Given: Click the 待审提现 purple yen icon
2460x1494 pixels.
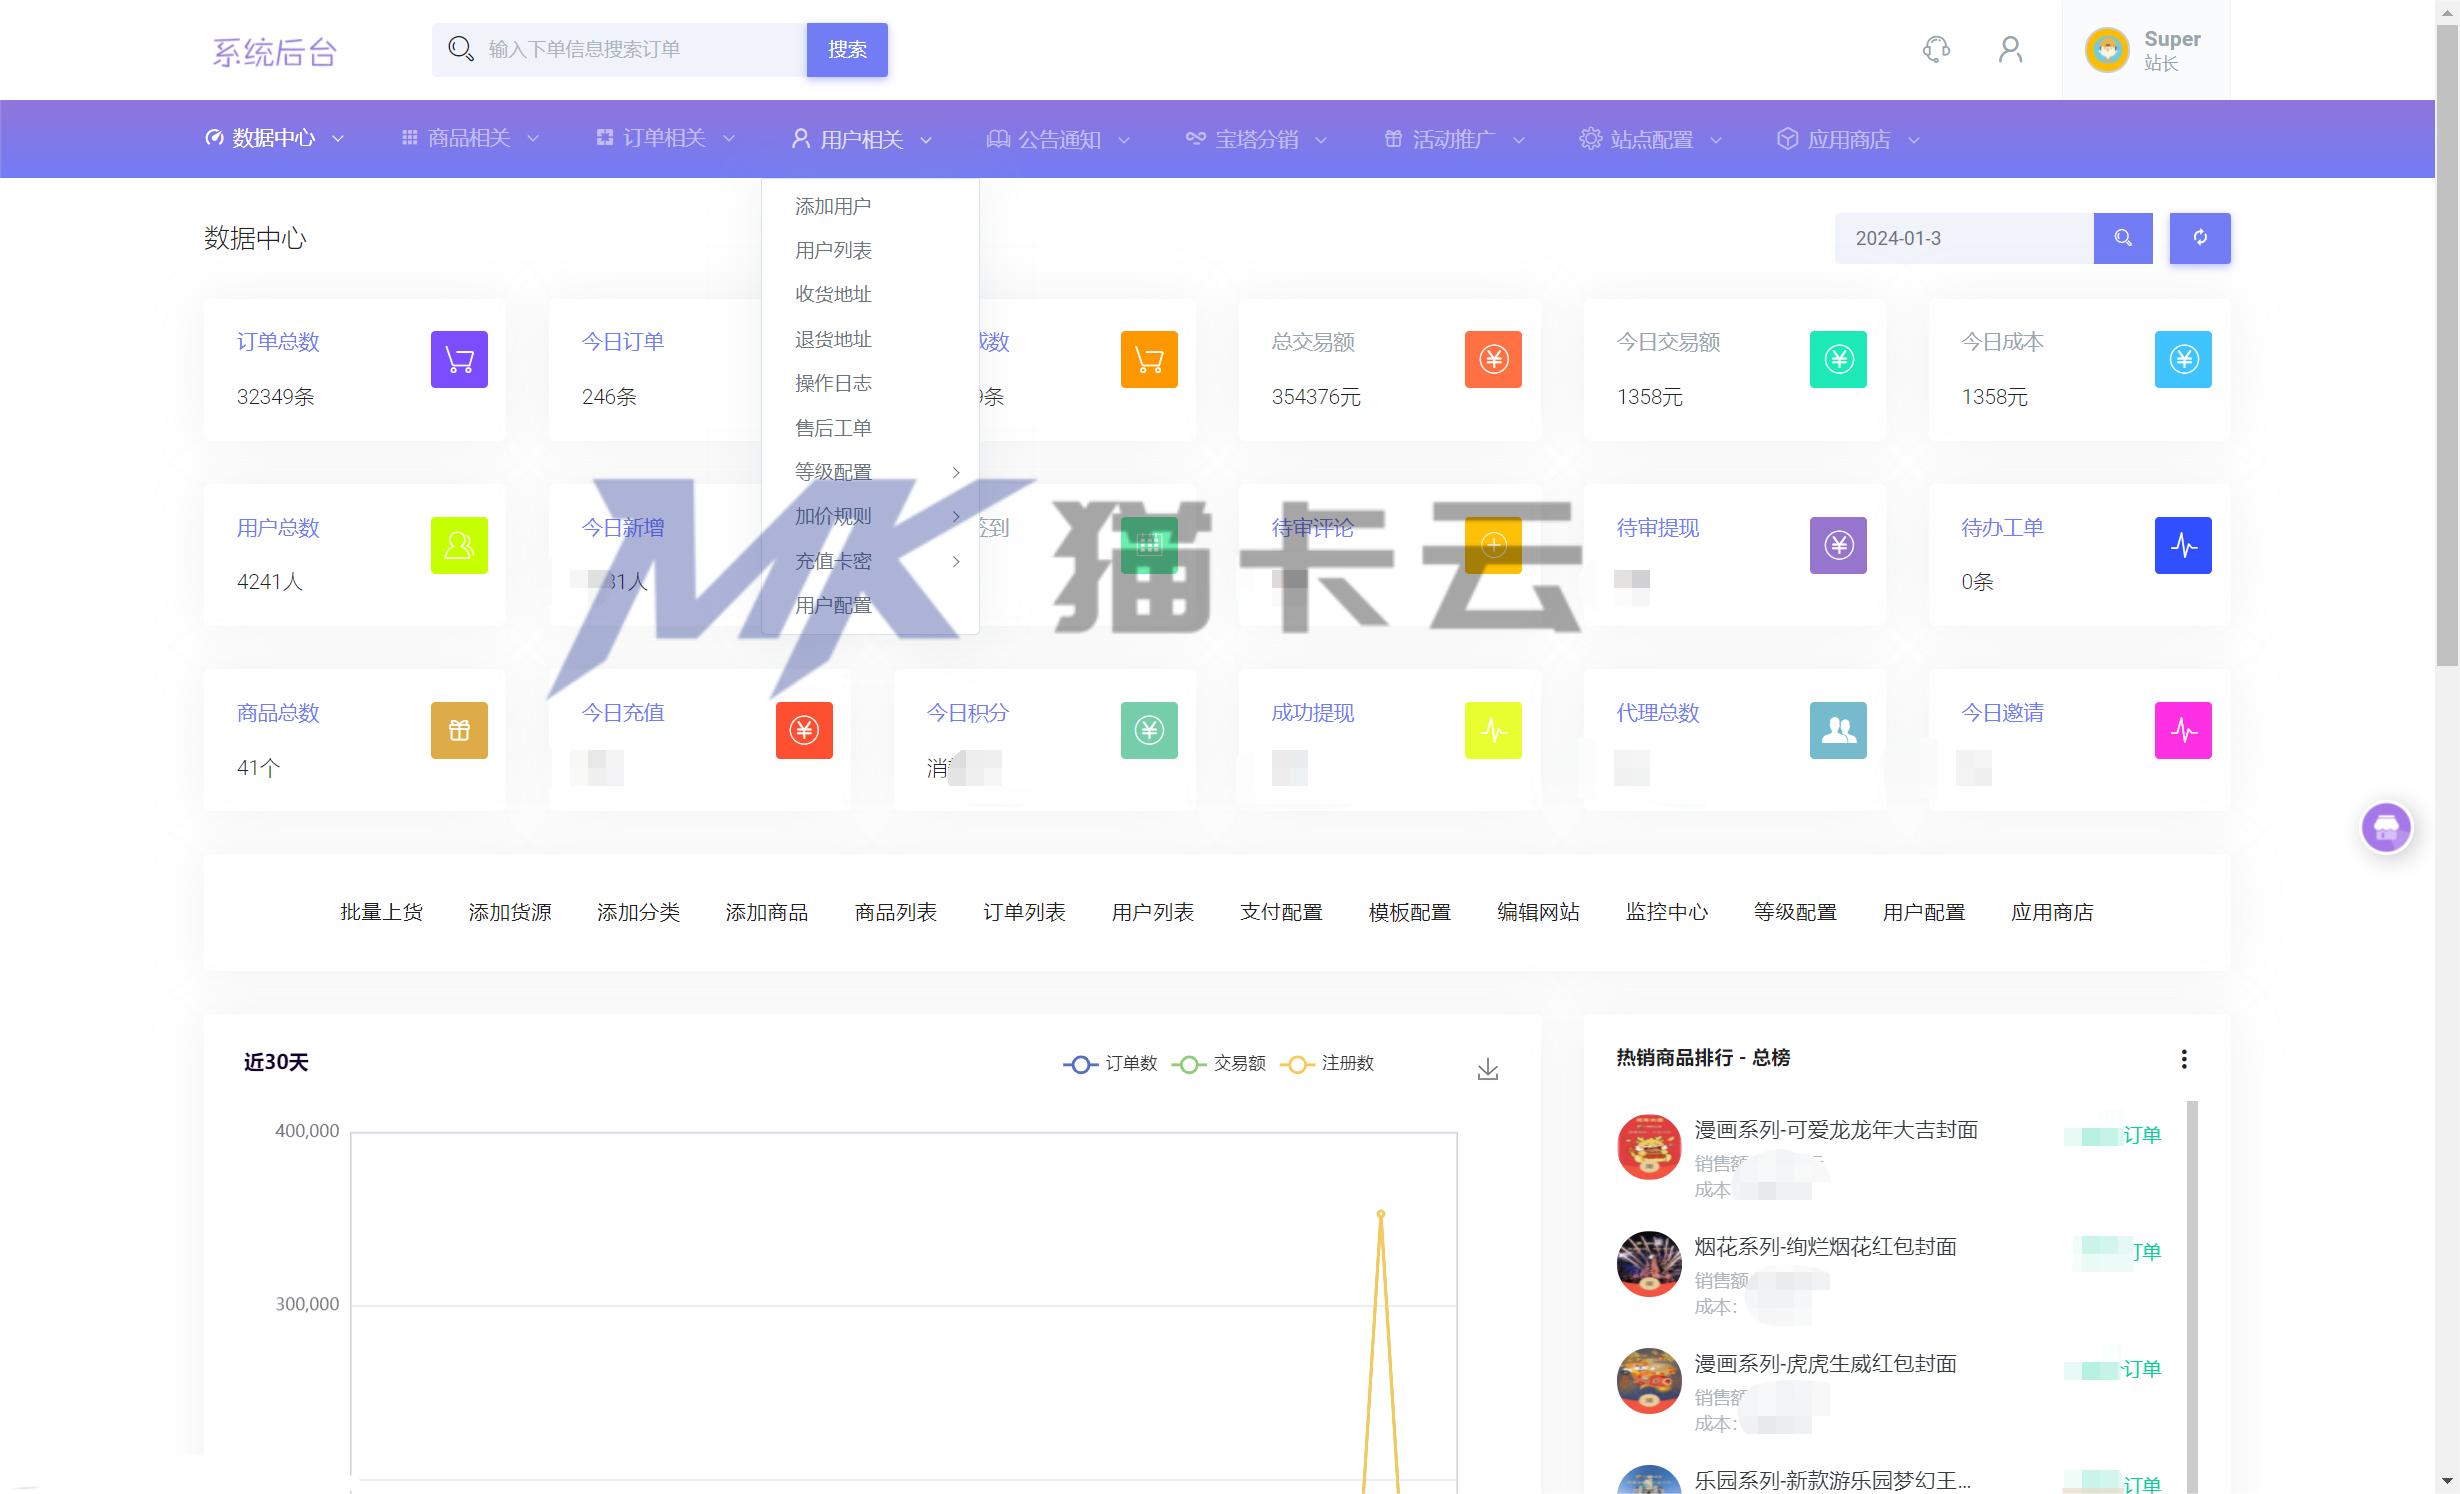Looking at the screenshot, I should click(1838, 545).
